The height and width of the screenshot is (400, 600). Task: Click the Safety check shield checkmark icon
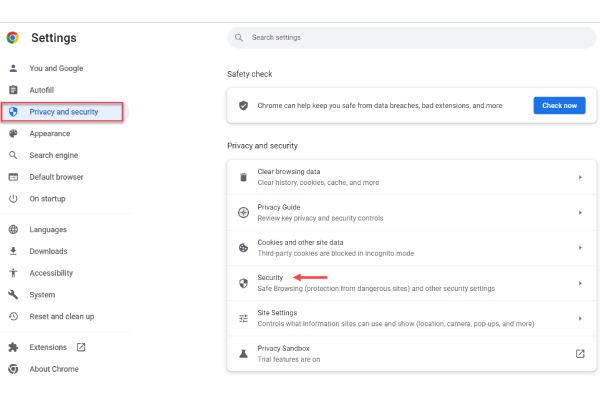click(x=243, y=105)
